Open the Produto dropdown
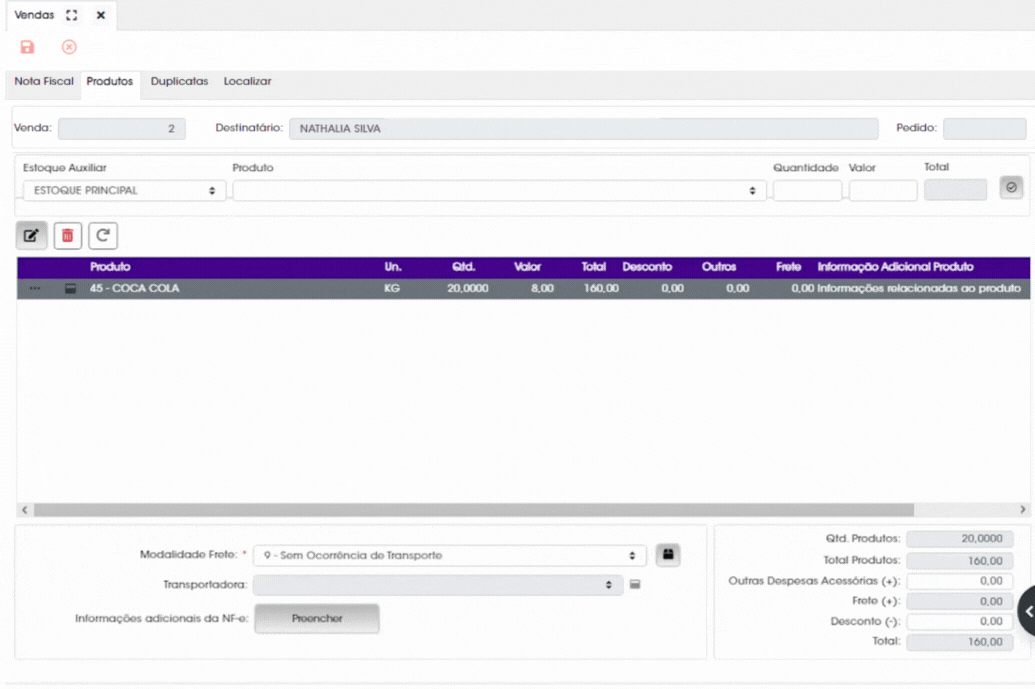This screenshot has width=1035, height=689. tap(499, 191)
